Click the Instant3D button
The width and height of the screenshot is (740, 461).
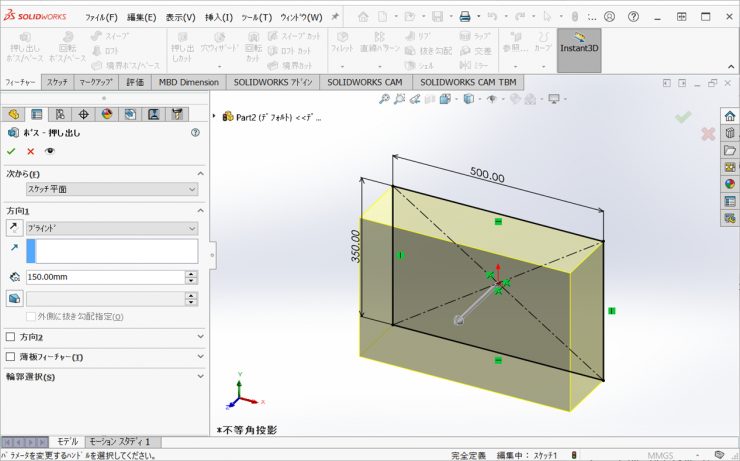579,47
